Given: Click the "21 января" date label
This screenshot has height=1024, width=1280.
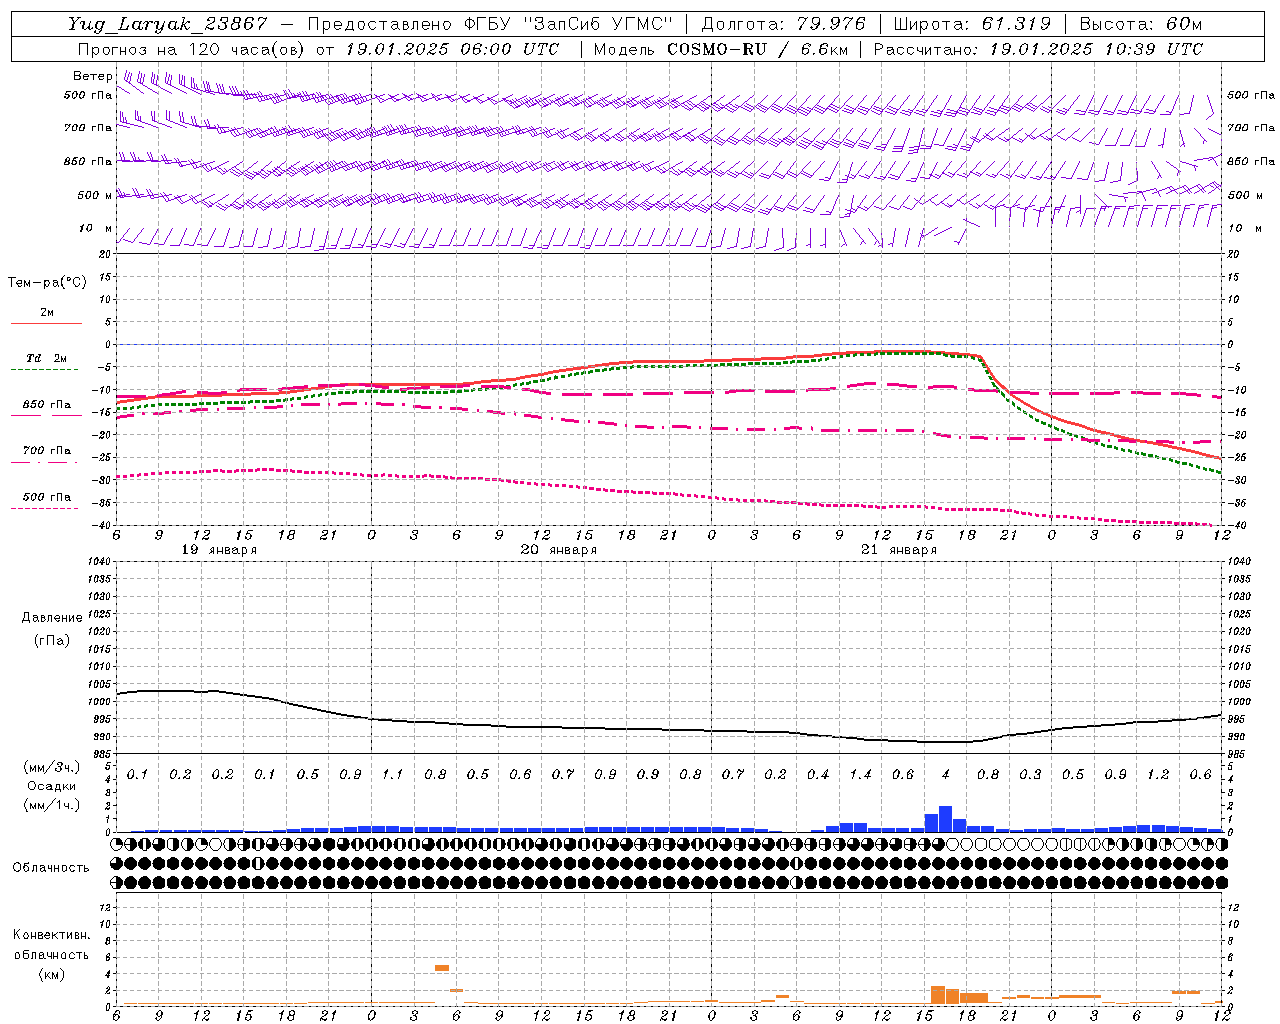Looking at the screenshot, I should [899, 550].
